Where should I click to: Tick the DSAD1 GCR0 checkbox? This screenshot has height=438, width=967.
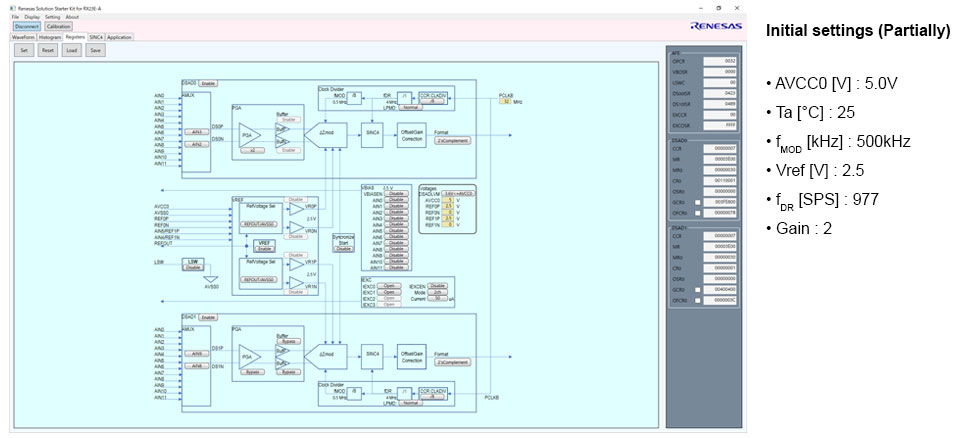697,289
